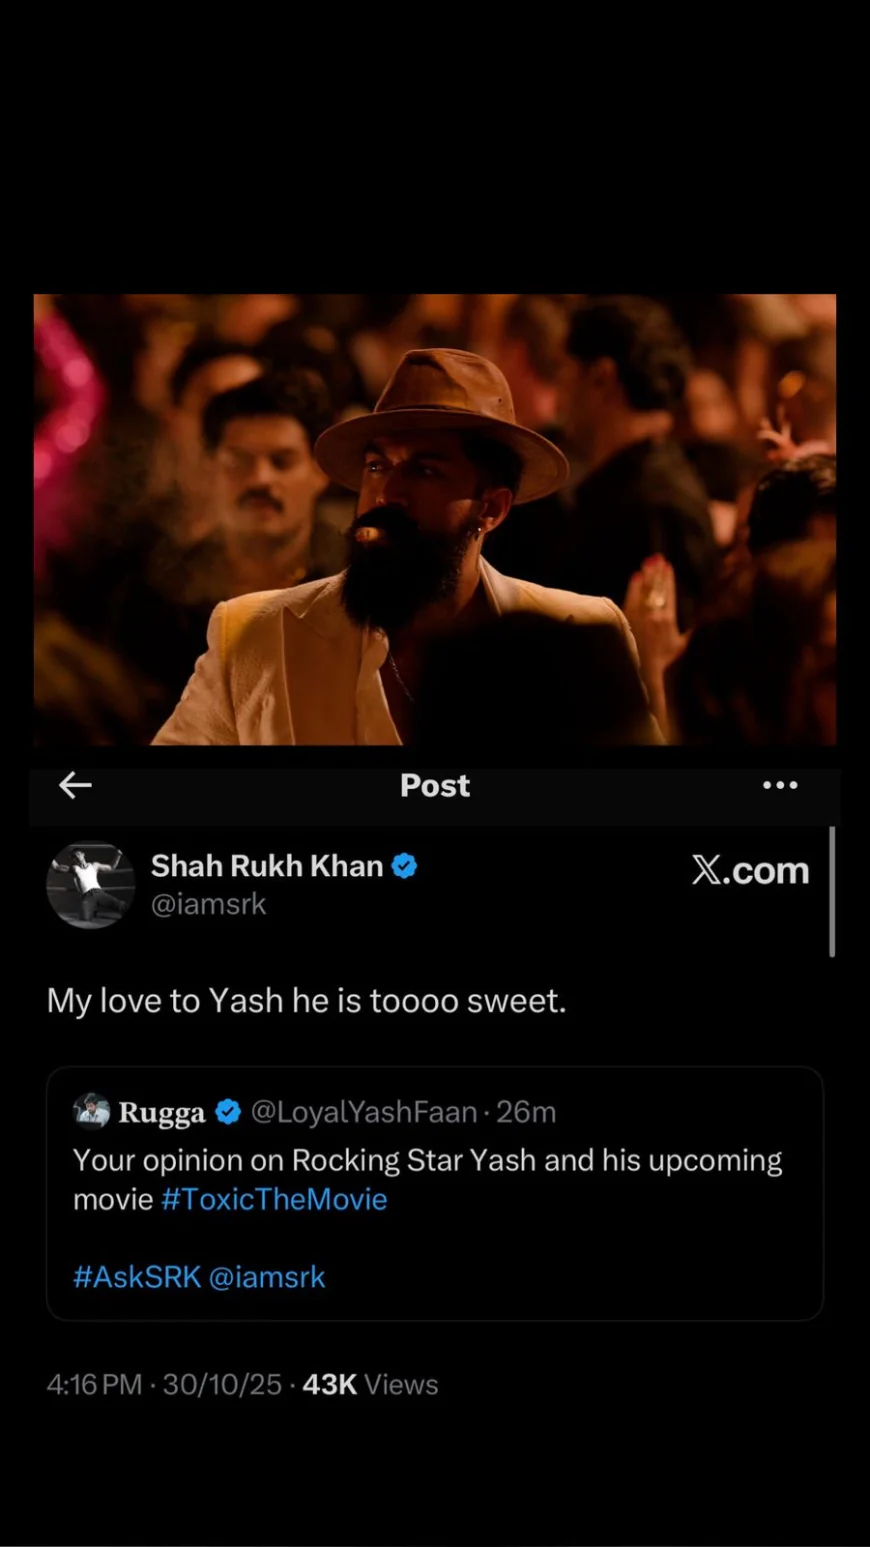Click the vertical scrollbar beside the post
This screenshot has width=870, height=1547.
832,891
